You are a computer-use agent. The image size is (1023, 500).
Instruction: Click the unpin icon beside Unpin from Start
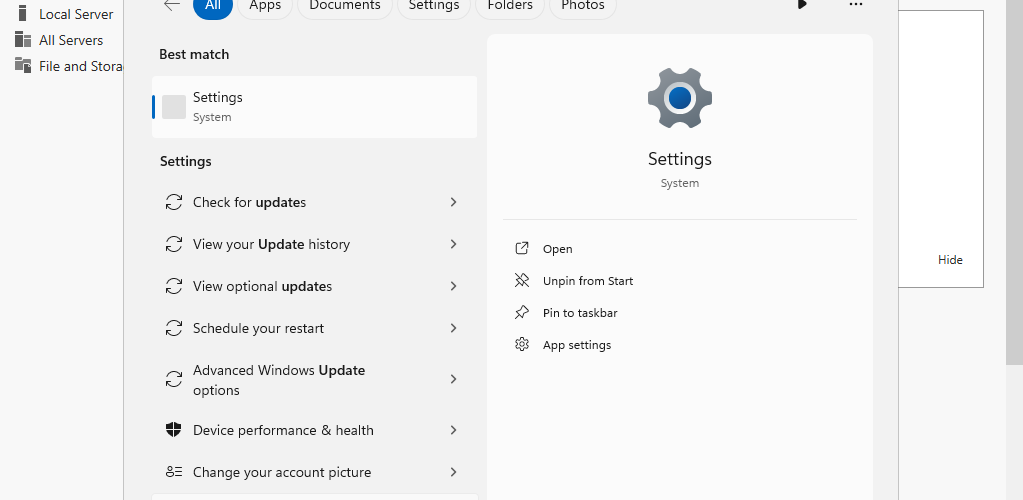[521, 281]
